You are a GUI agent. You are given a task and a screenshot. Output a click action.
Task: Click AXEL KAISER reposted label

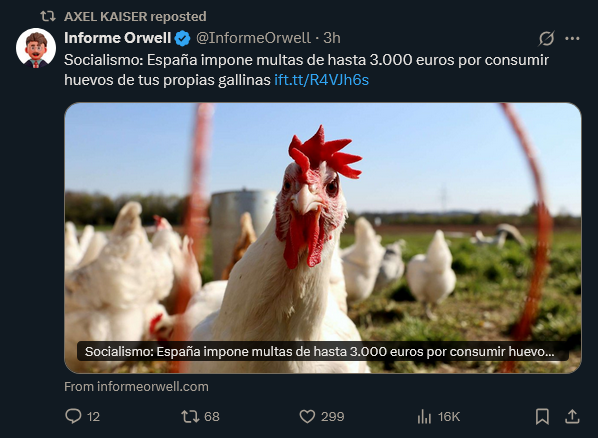click(x=135, y=16)
